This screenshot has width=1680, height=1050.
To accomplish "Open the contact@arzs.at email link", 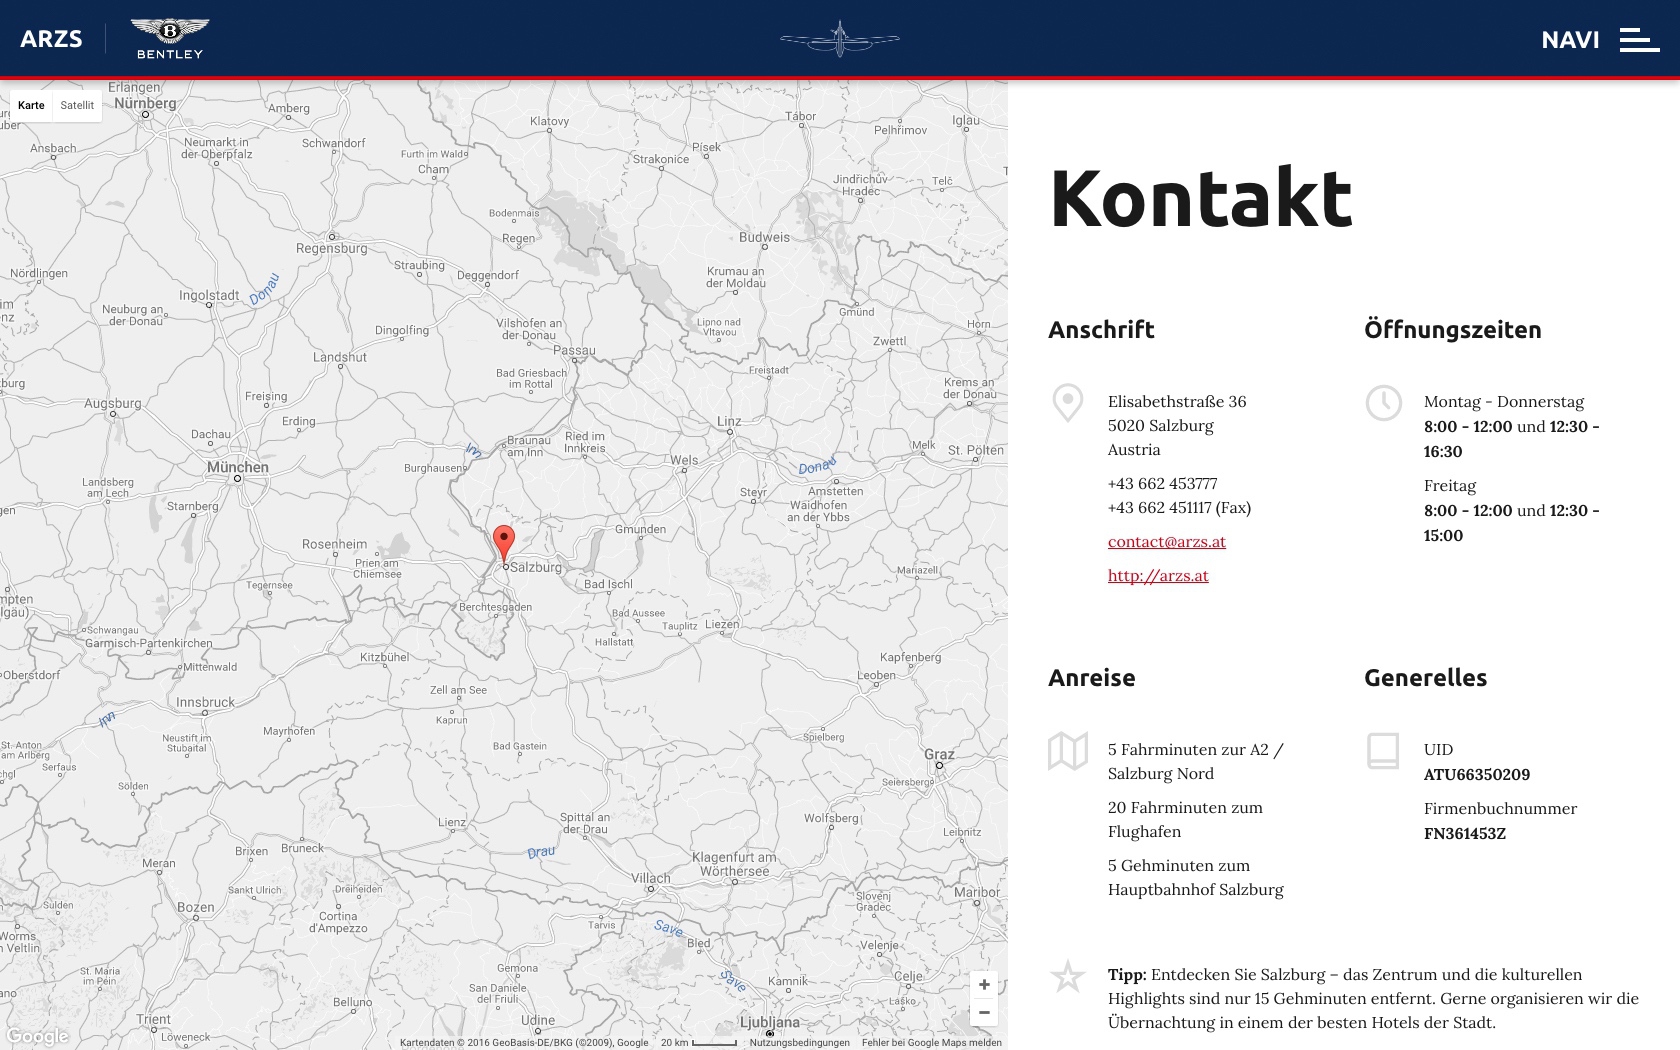I will [x=1166, y=541].
